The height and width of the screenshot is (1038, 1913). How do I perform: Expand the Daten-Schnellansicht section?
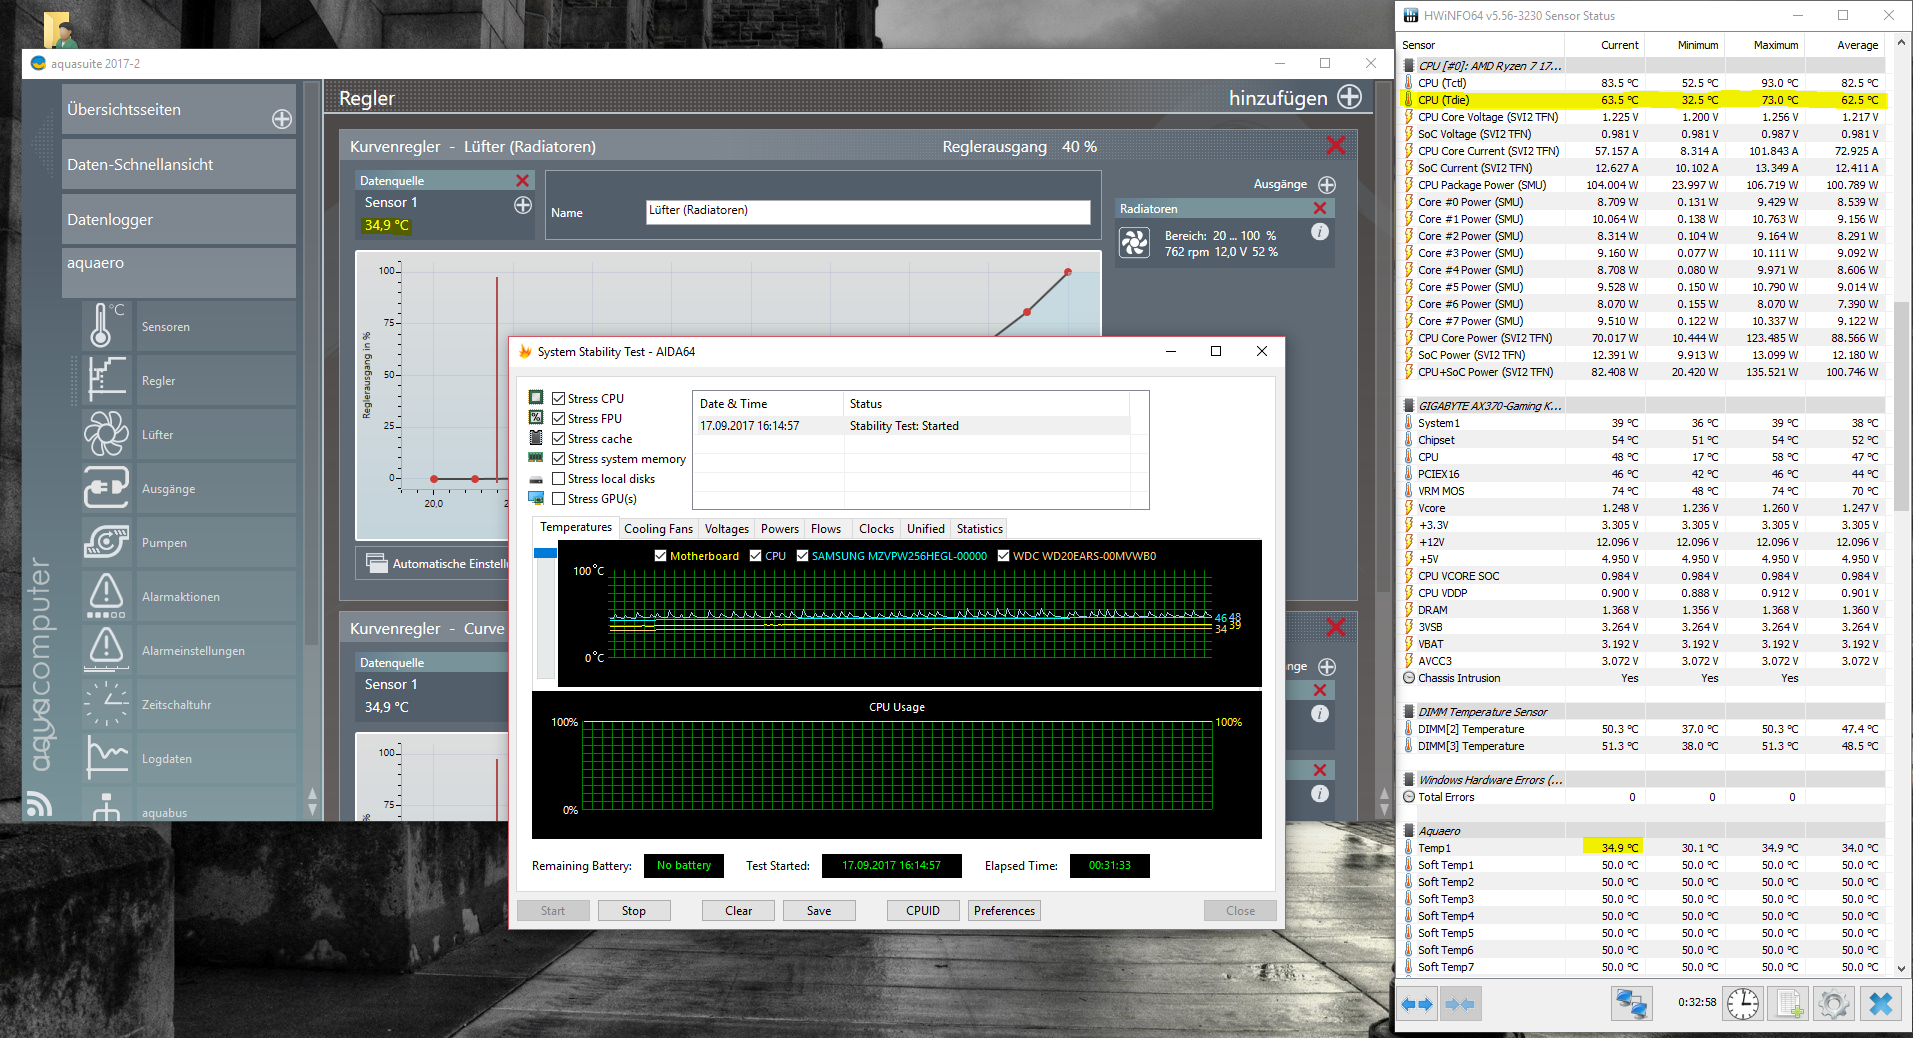(179, 164)
